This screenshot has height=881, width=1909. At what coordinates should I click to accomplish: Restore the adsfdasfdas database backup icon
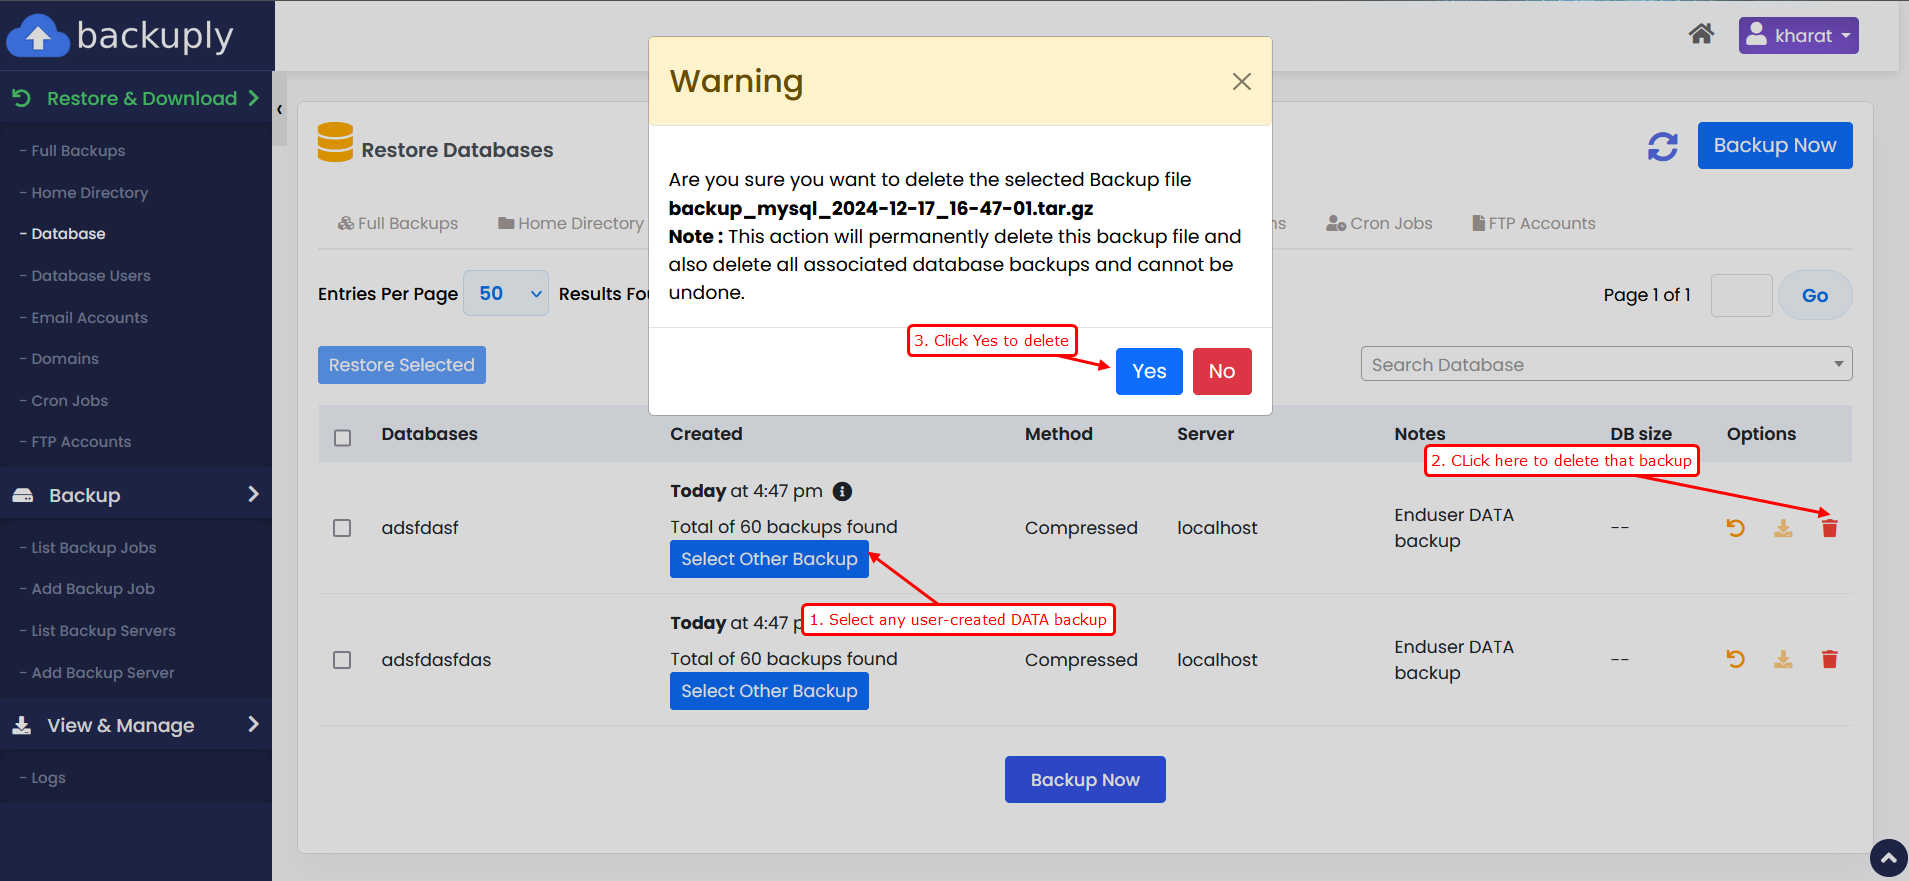click(x=1735, y=659)
